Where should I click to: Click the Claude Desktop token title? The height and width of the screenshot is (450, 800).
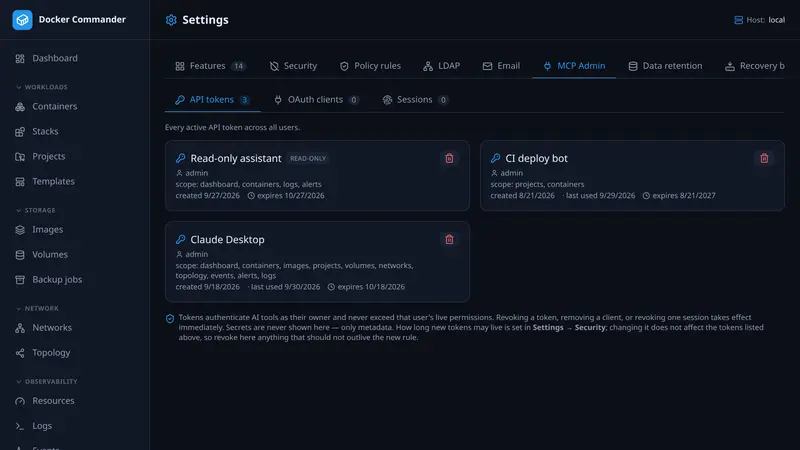[227, 239]
